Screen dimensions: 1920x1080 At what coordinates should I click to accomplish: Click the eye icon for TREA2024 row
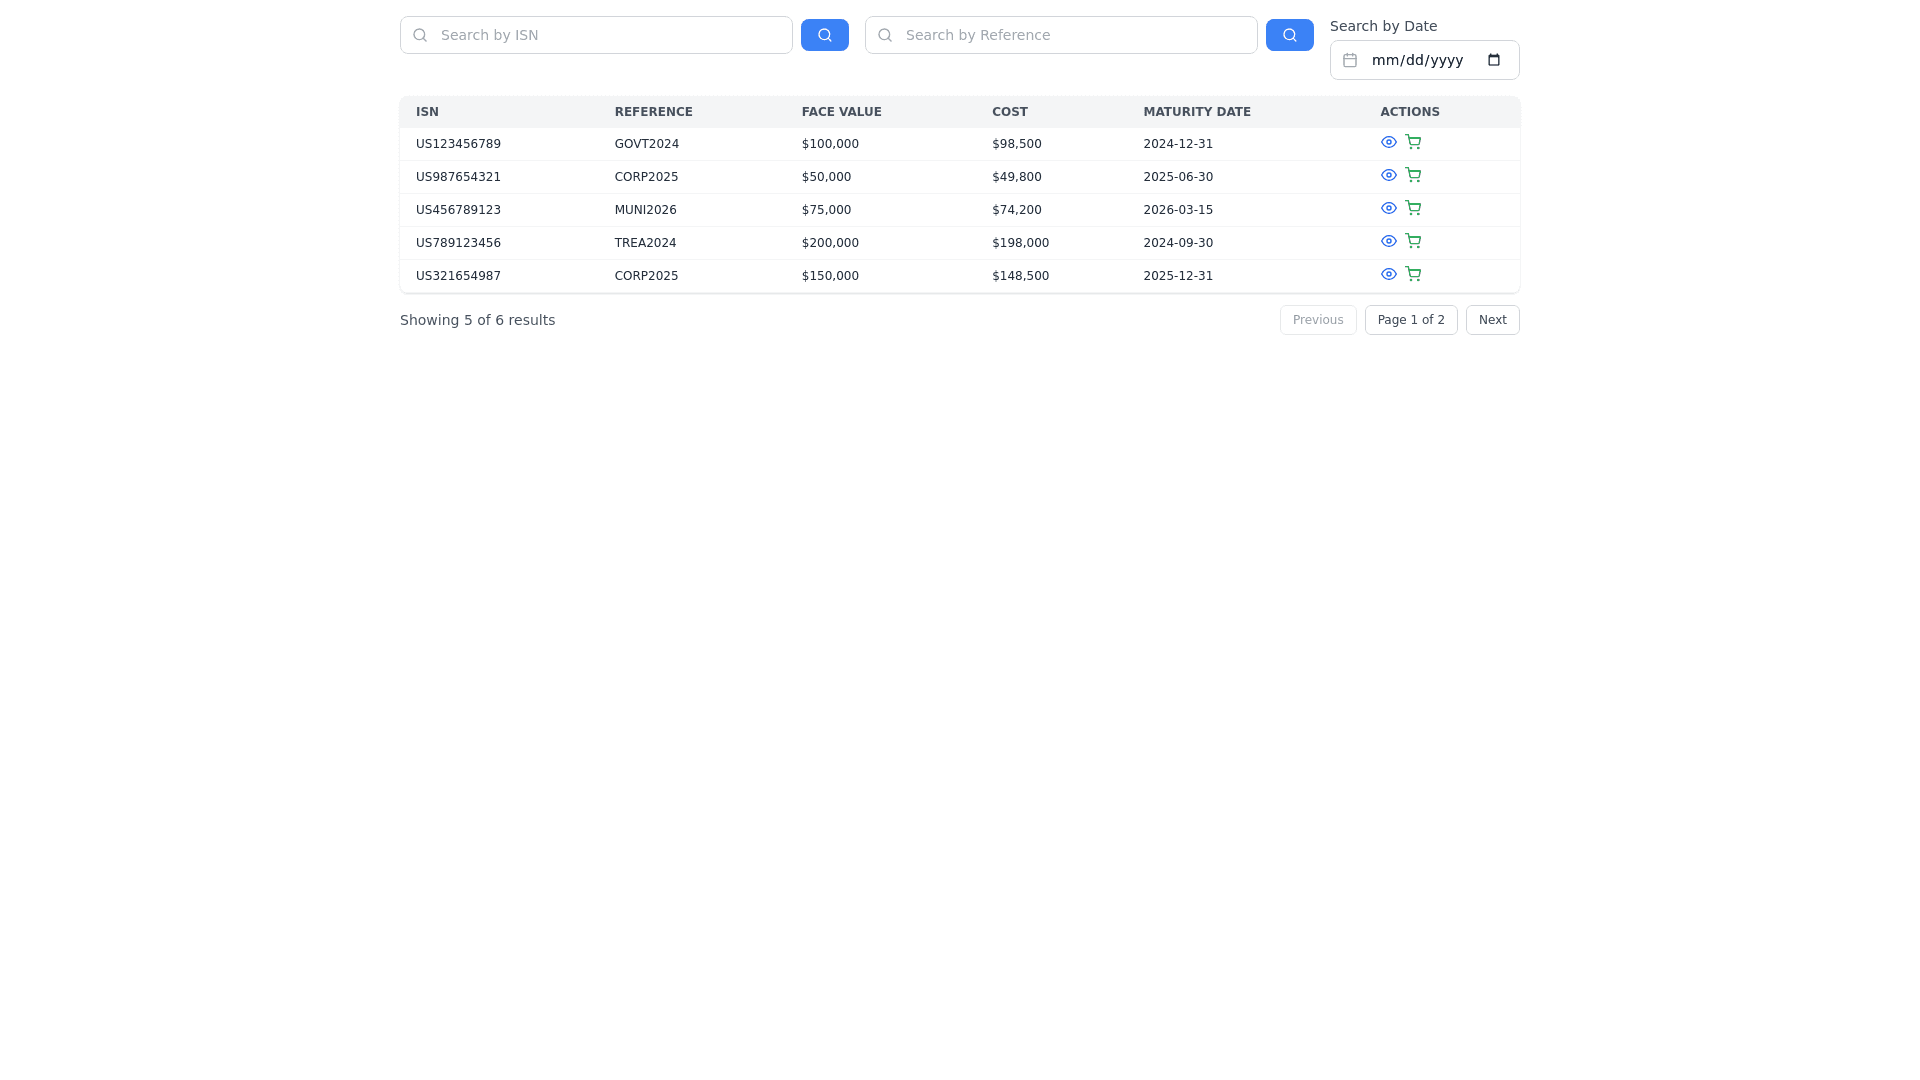[x=1388, y=241]
